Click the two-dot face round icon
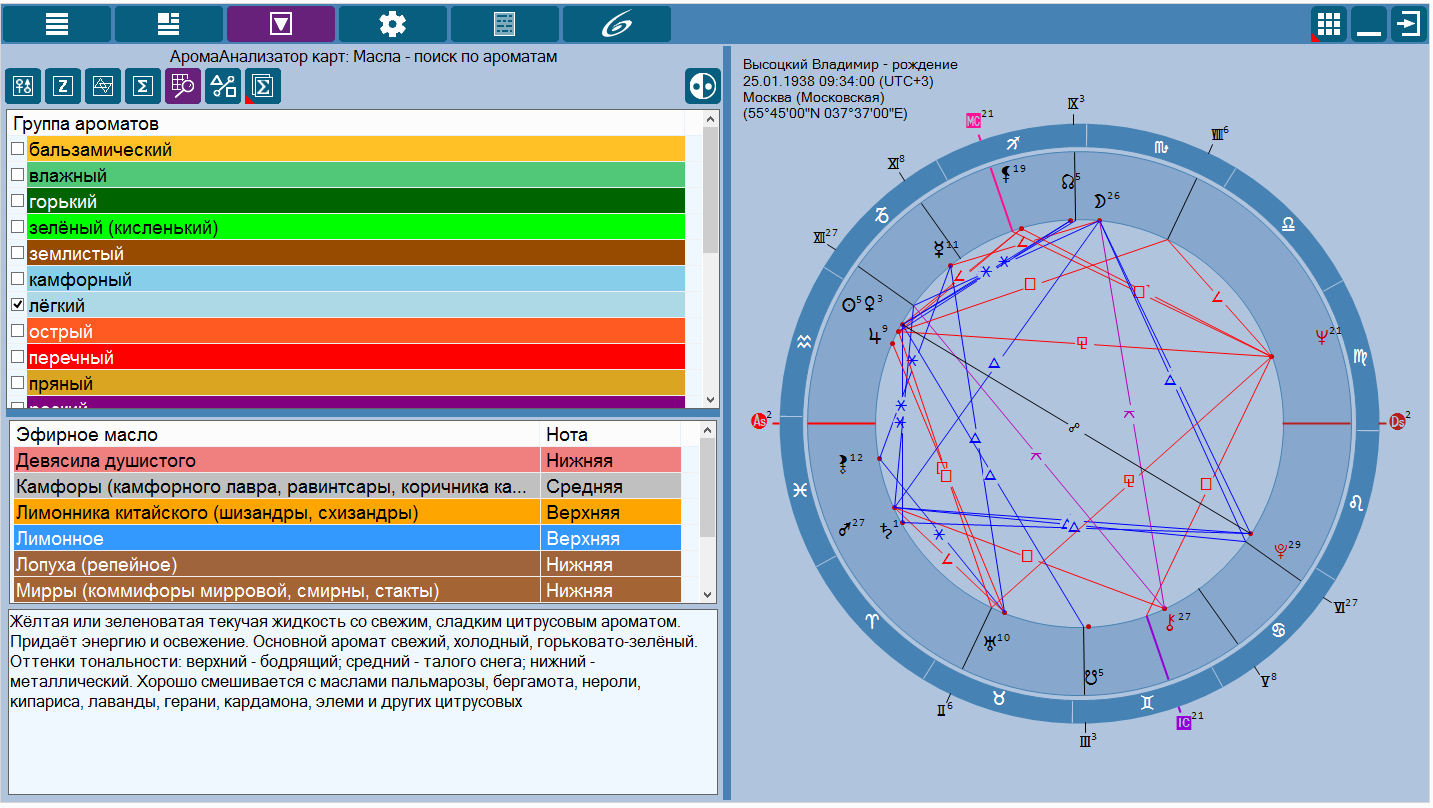Screen dimensions: 1433x808 click(702, 87)
